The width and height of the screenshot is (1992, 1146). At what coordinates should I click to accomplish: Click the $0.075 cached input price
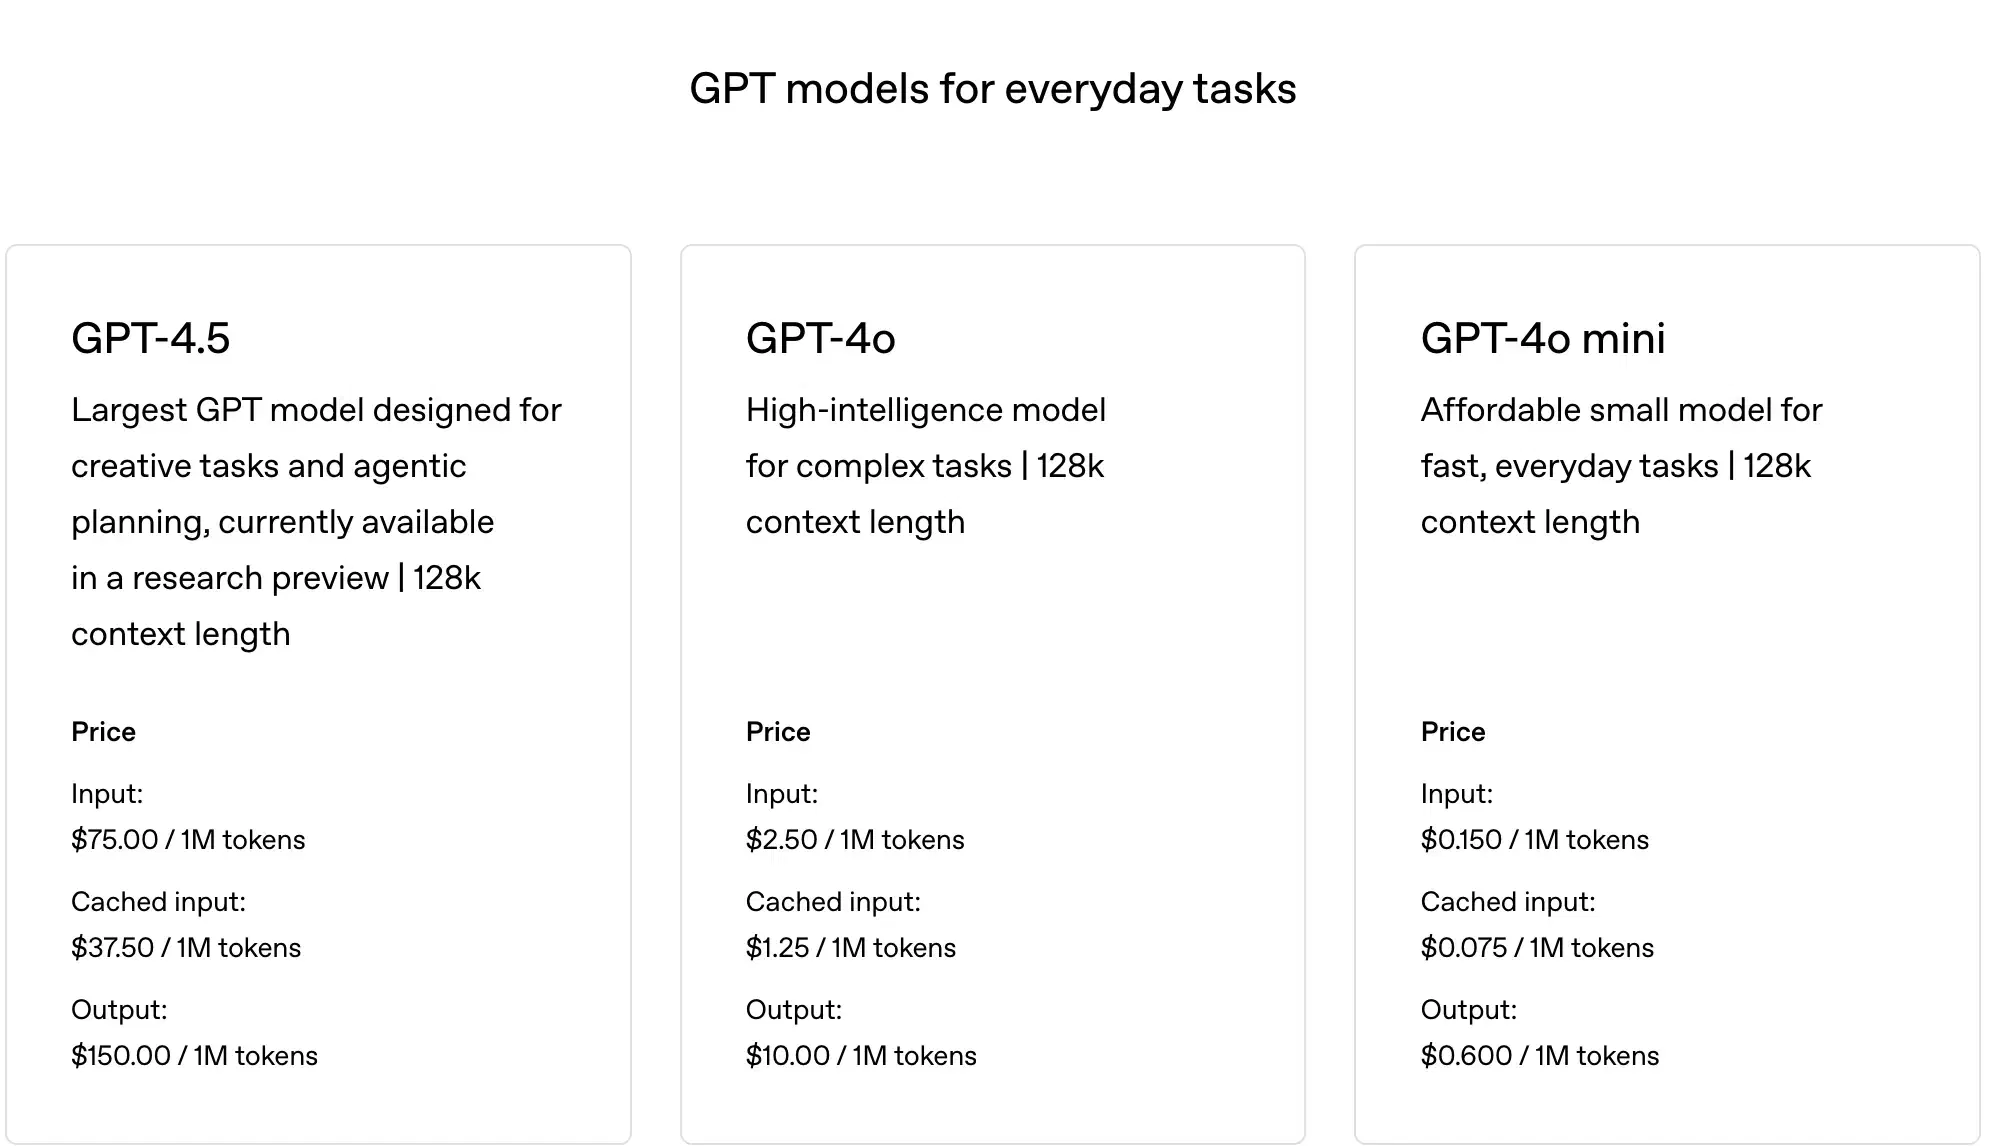(1537, 948)
